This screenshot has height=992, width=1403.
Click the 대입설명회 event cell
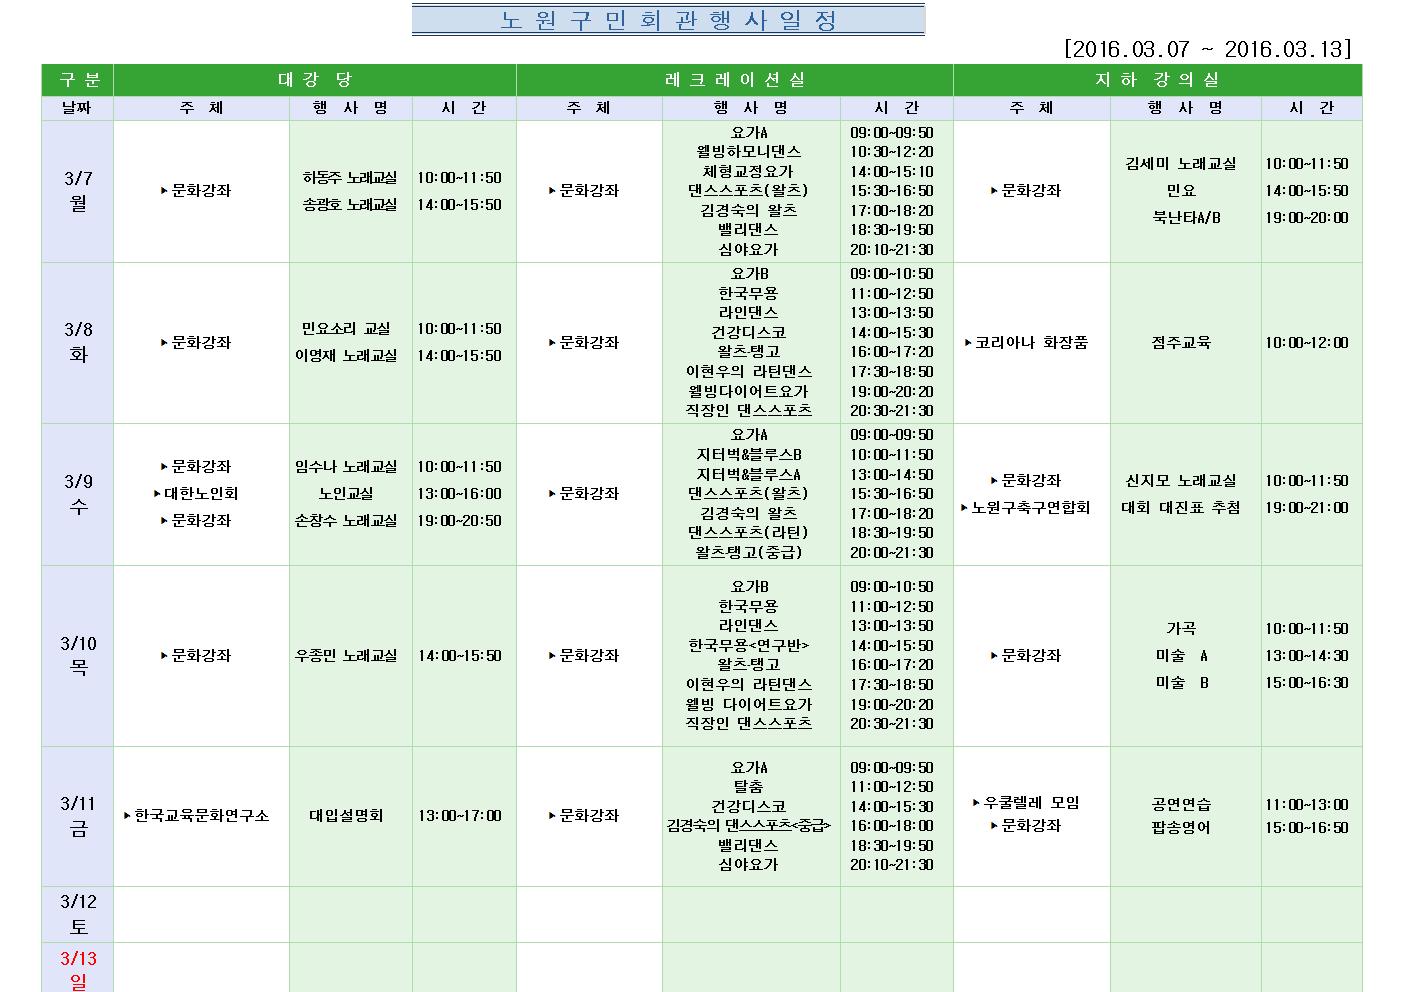[x=346, y=816]
